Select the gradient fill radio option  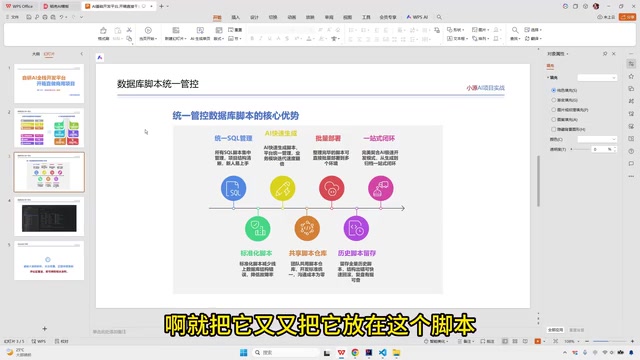pyautogui.click(x=553, y=100)
